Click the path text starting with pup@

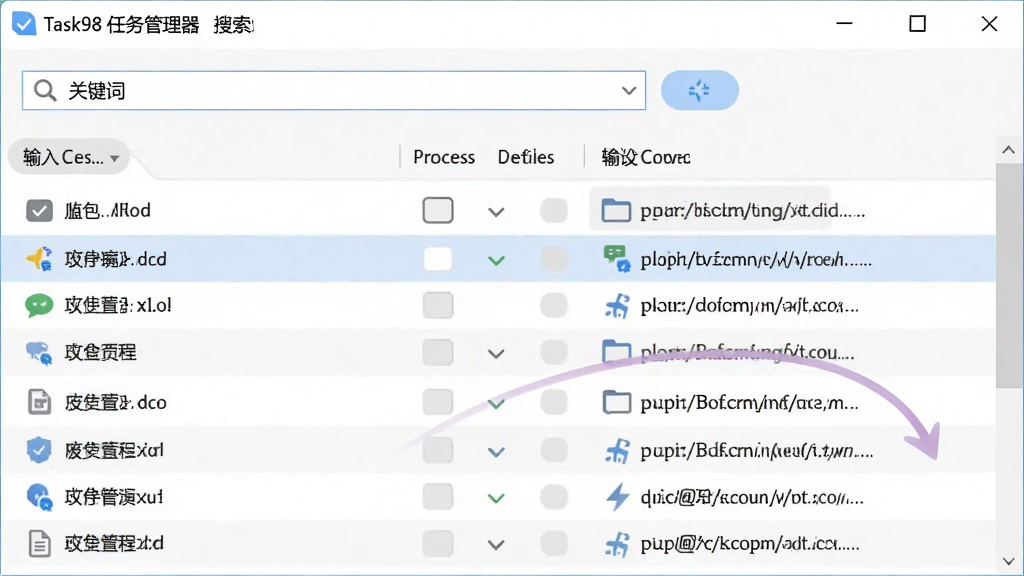pyautogui.click(x=750, y=544)
